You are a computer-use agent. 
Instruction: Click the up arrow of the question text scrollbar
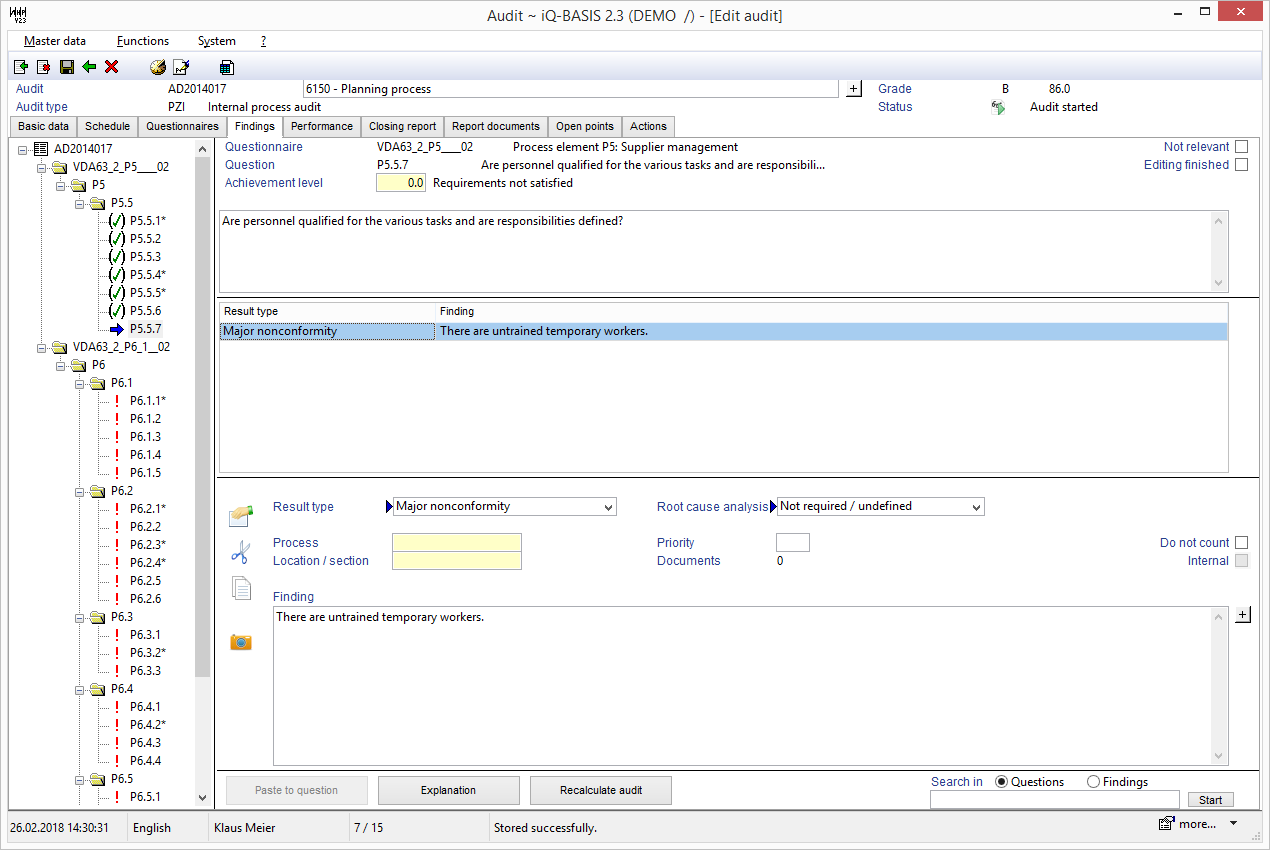click(1218, 221)
